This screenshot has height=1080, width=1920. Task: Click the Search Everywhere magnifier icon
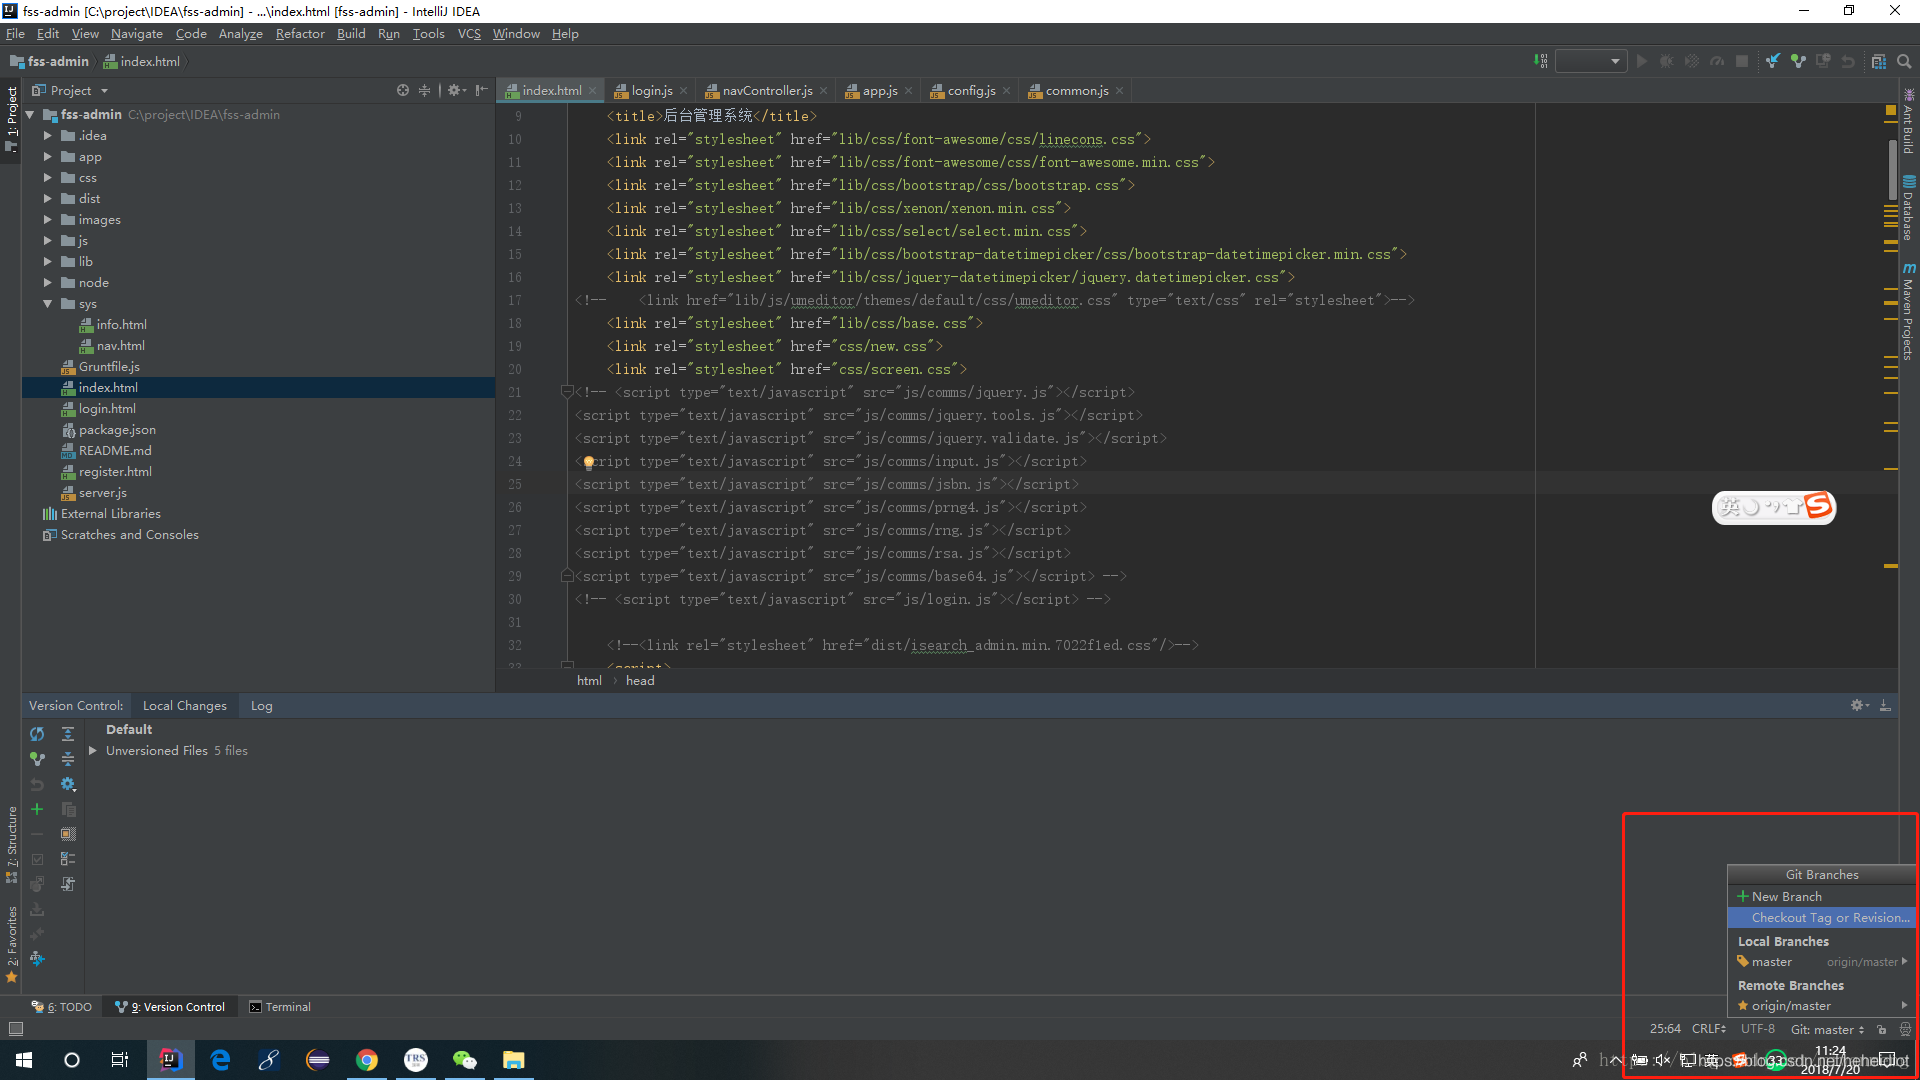[x=1904, y=61]
